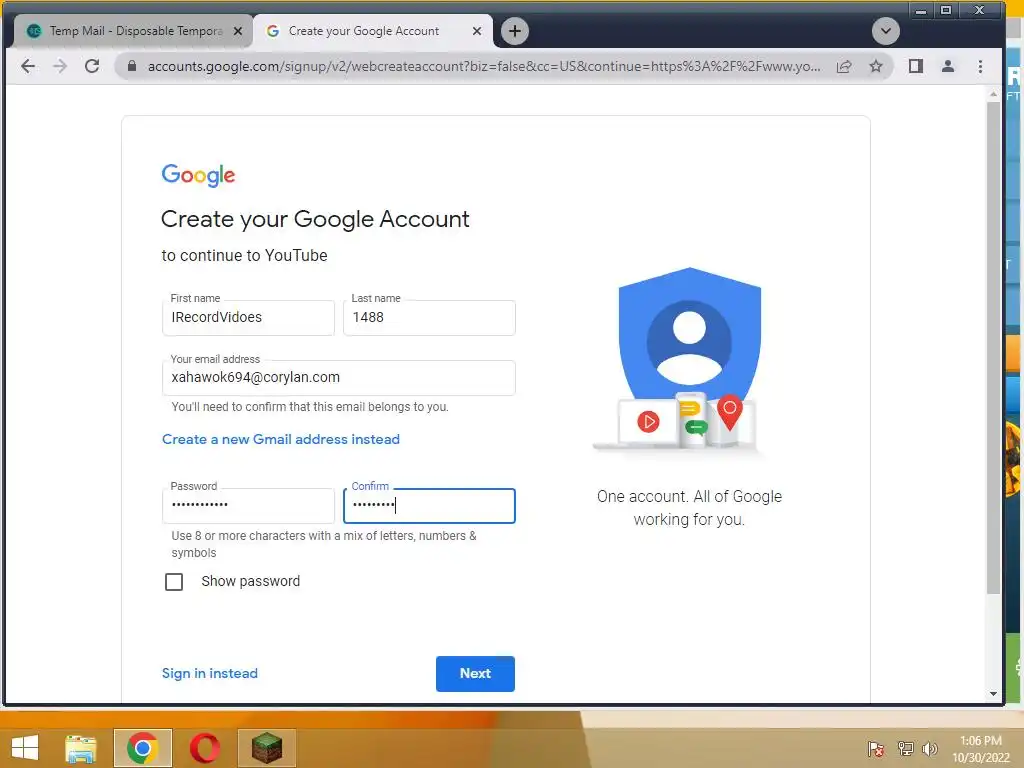Viewport: 1024px width, 768px height.
Task: Click the share page icon in address bar
Action: [844, 66]
